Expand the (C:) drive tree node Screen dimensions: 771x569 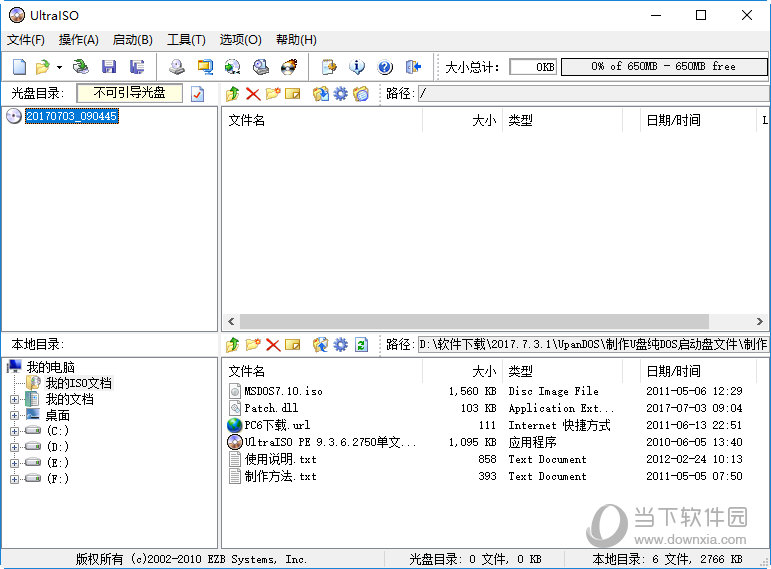point(14,431)
